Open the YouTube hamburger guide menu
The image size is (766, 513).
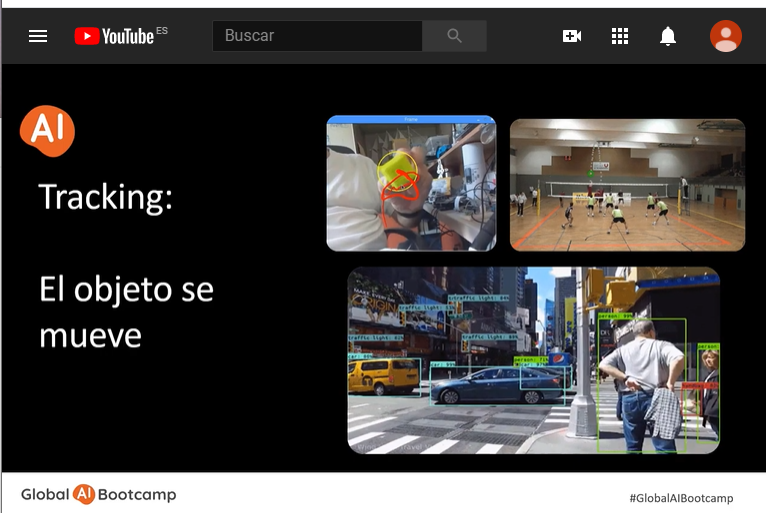click(38, 36)
